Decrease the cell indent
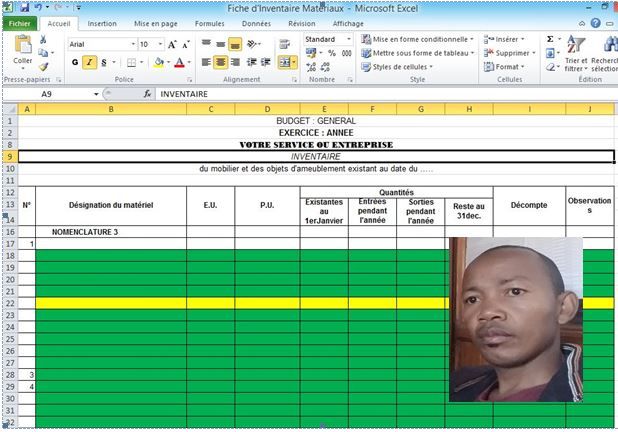The width and height of the screenshot is (618, 432). point(251,62)
